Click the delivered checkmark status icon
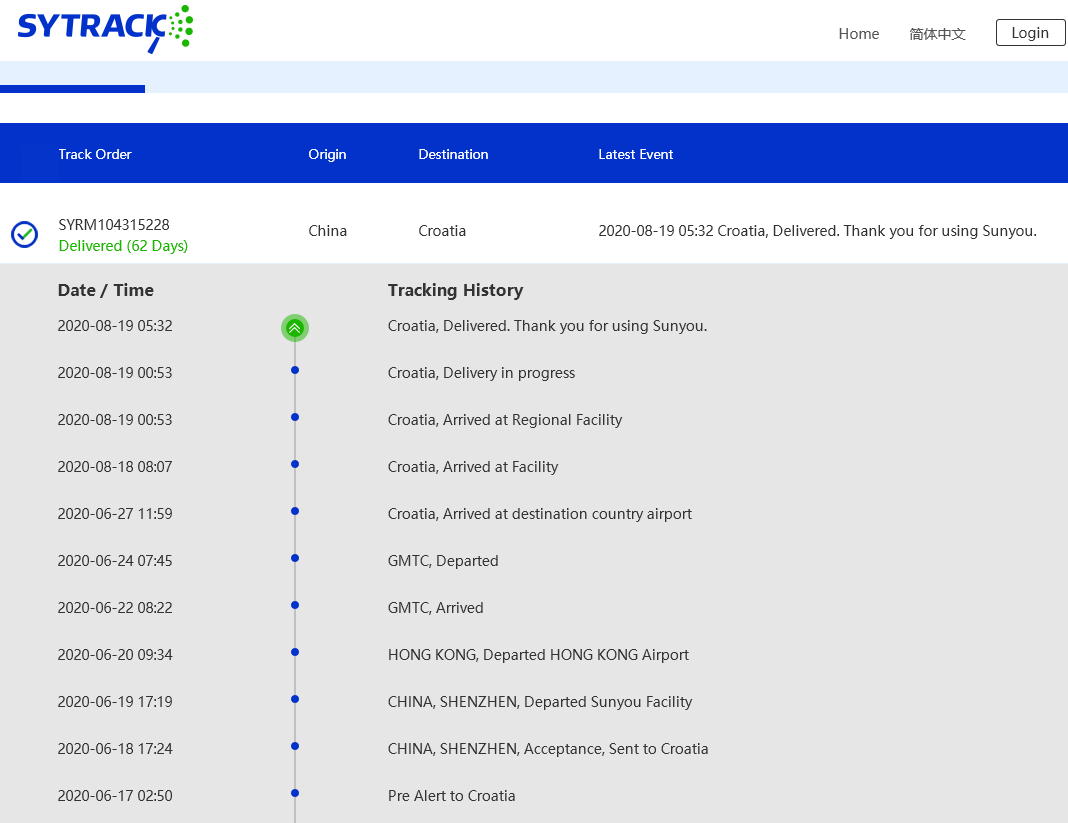Viewport: 1068px width, 823px height. (x=25, y=234)
